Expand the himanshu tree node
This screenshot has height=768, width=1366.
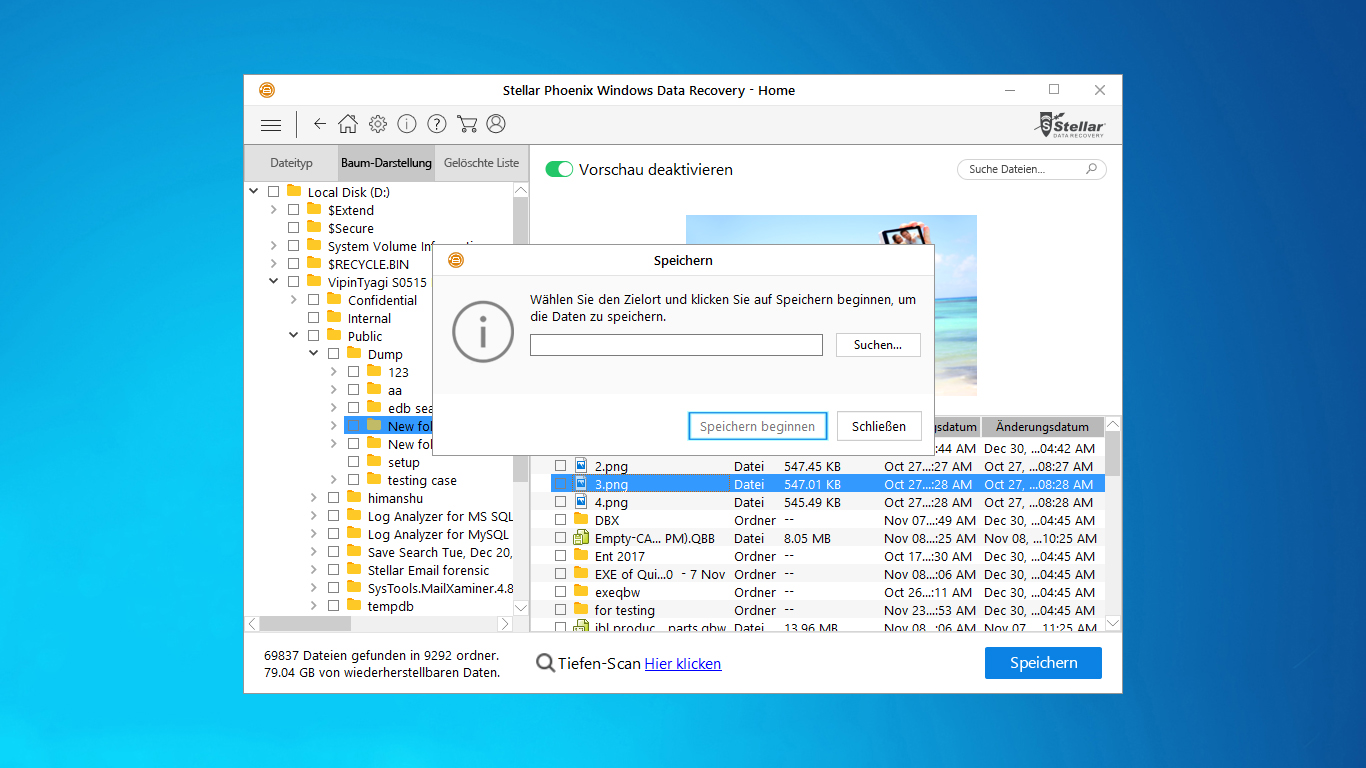click(314, 498)
